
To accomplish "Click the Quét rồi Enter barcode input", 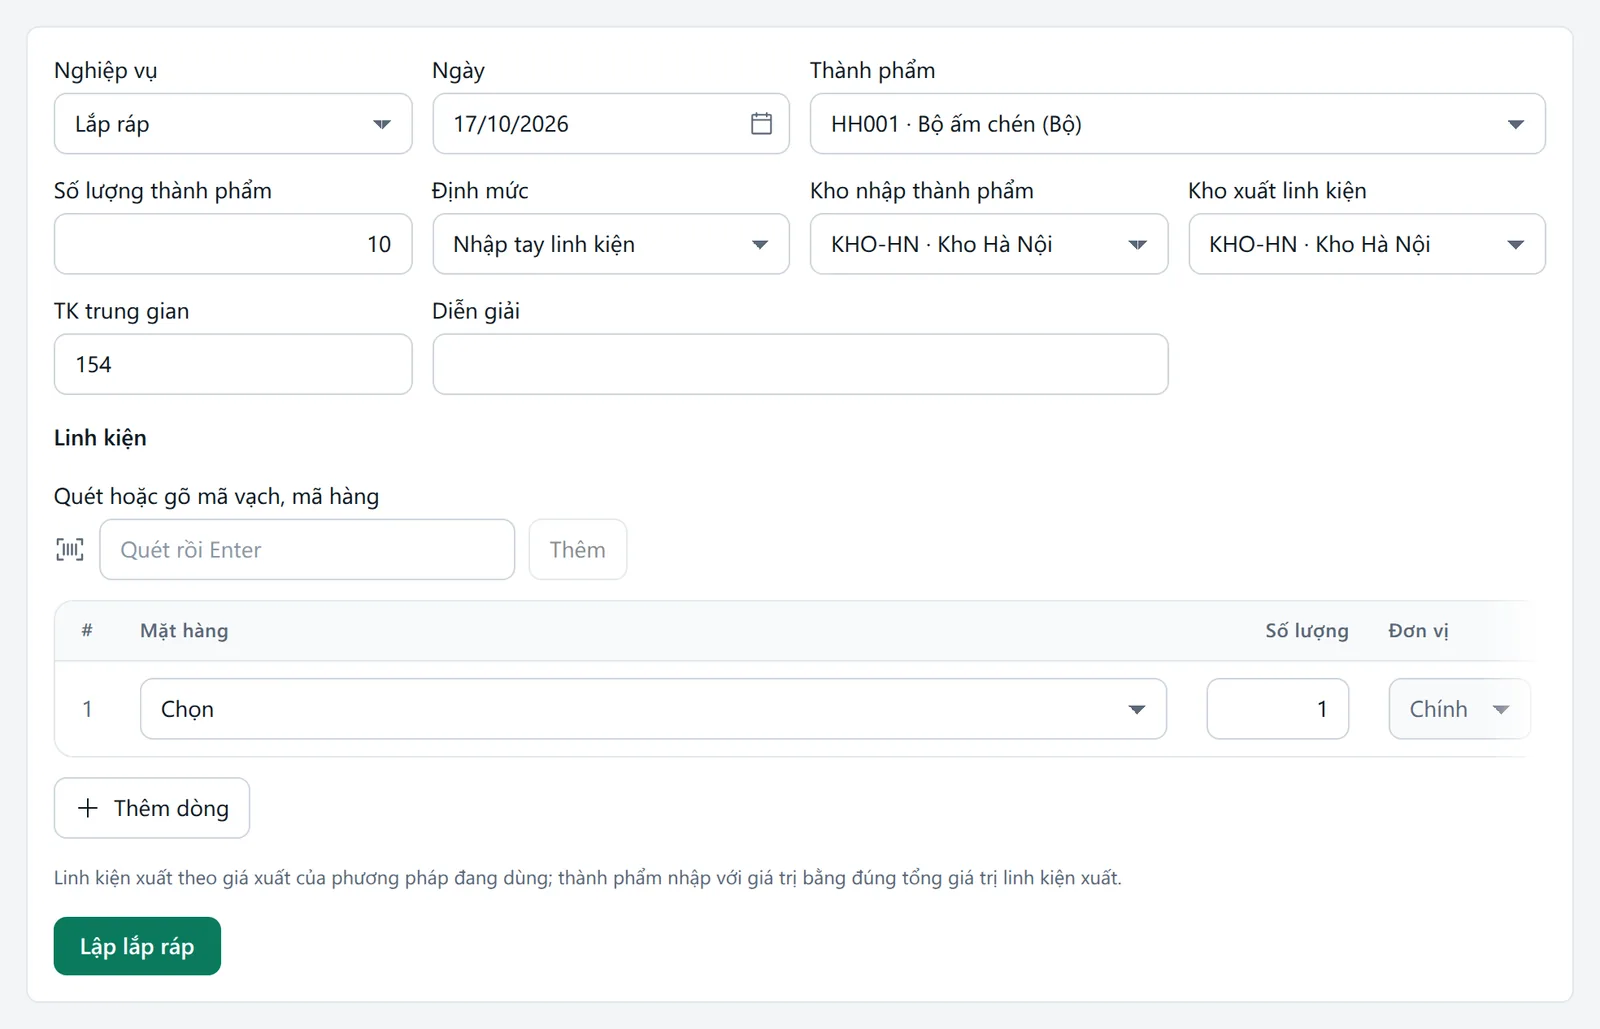I will click(307, 549).
